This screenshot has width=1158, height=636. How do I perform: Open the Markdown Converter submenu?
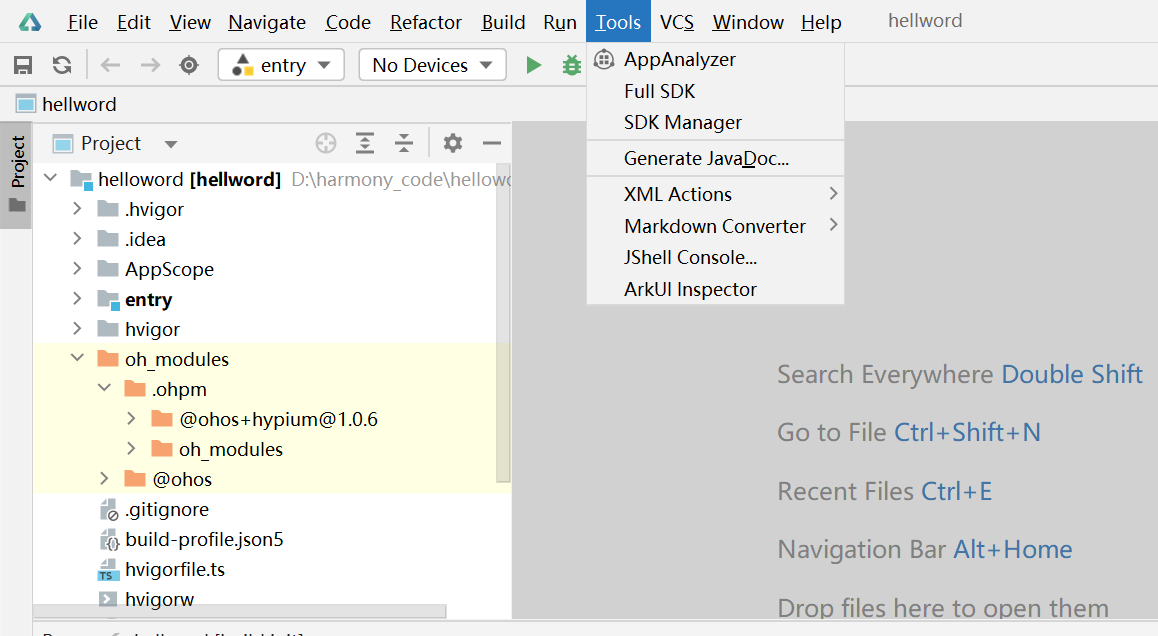716,226
